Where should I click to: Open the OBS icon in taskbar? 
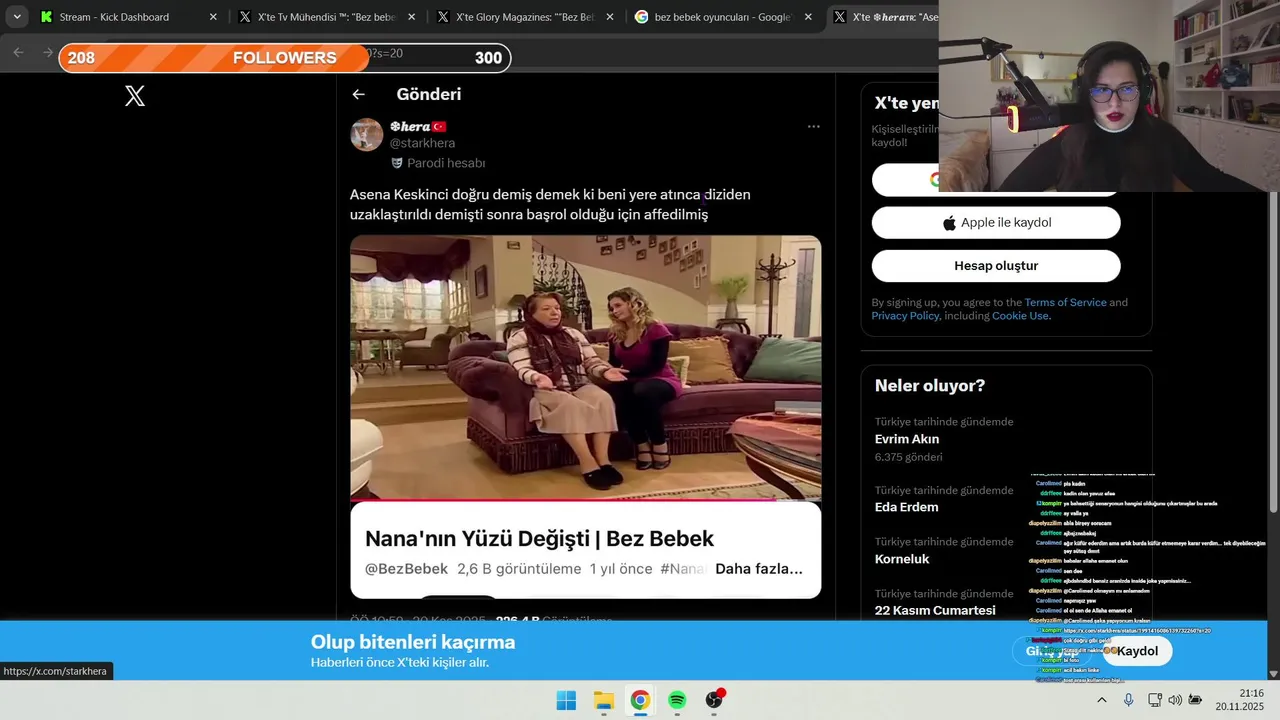pos(714,700)
